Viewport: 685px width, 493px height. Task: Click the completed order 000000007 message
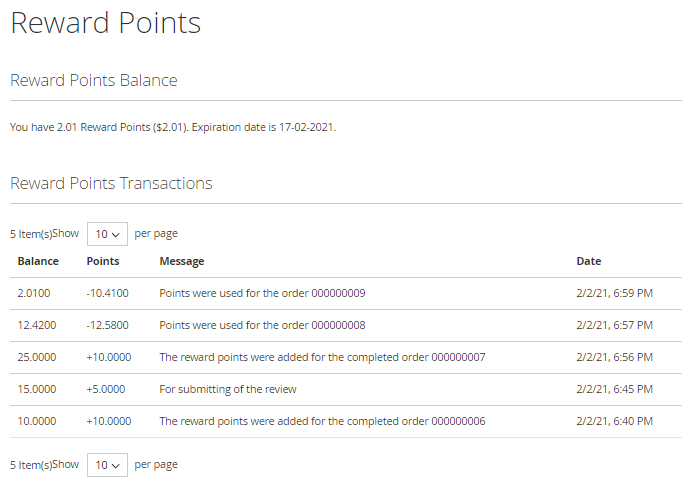point(322,358)
